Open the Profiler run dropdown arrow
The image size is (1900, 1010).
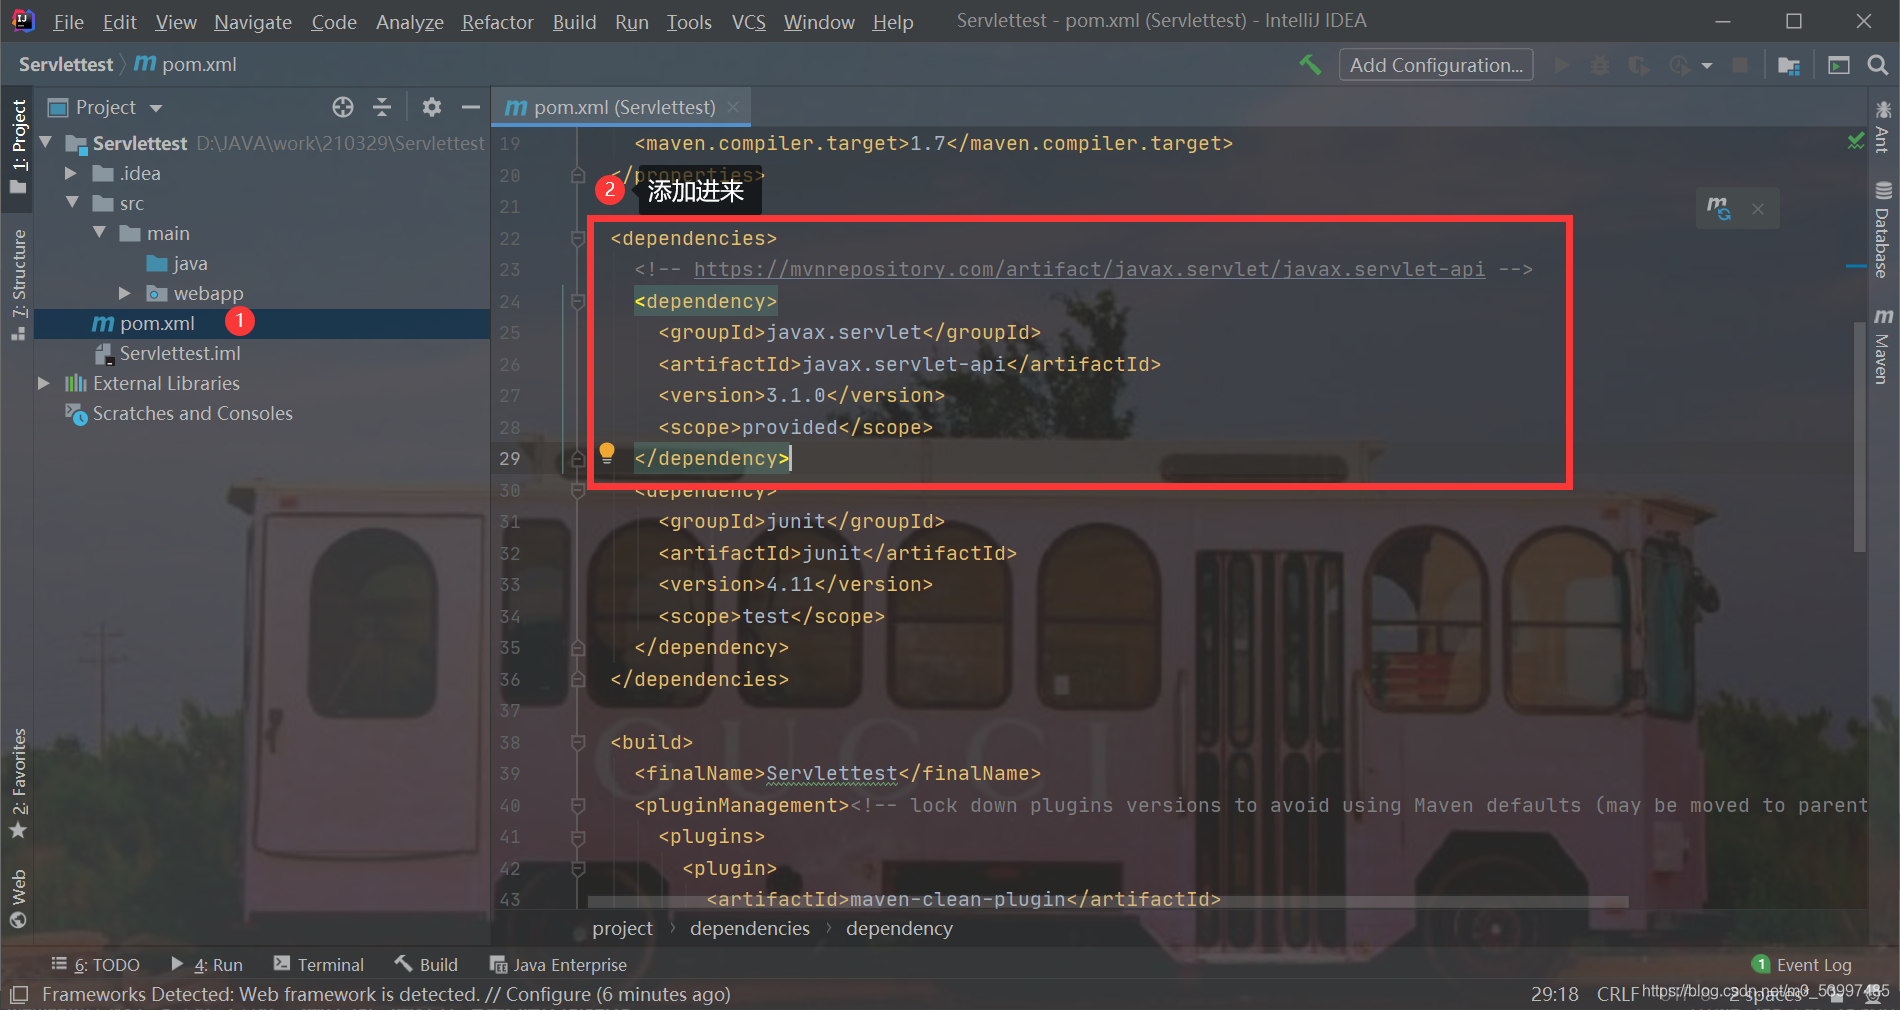click(1707, 66)
